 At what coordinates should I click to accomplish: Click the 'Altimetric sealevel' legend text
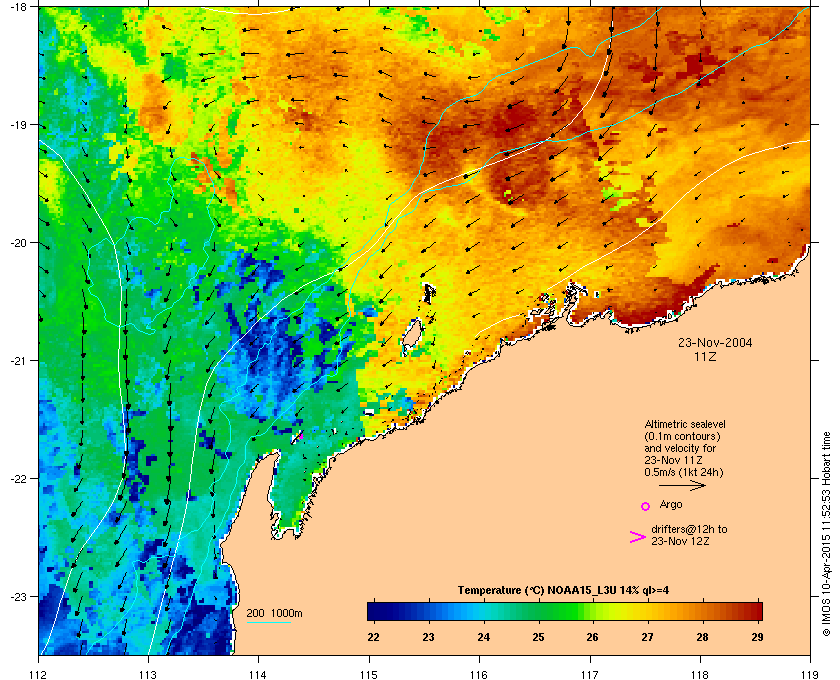(685, 424)
